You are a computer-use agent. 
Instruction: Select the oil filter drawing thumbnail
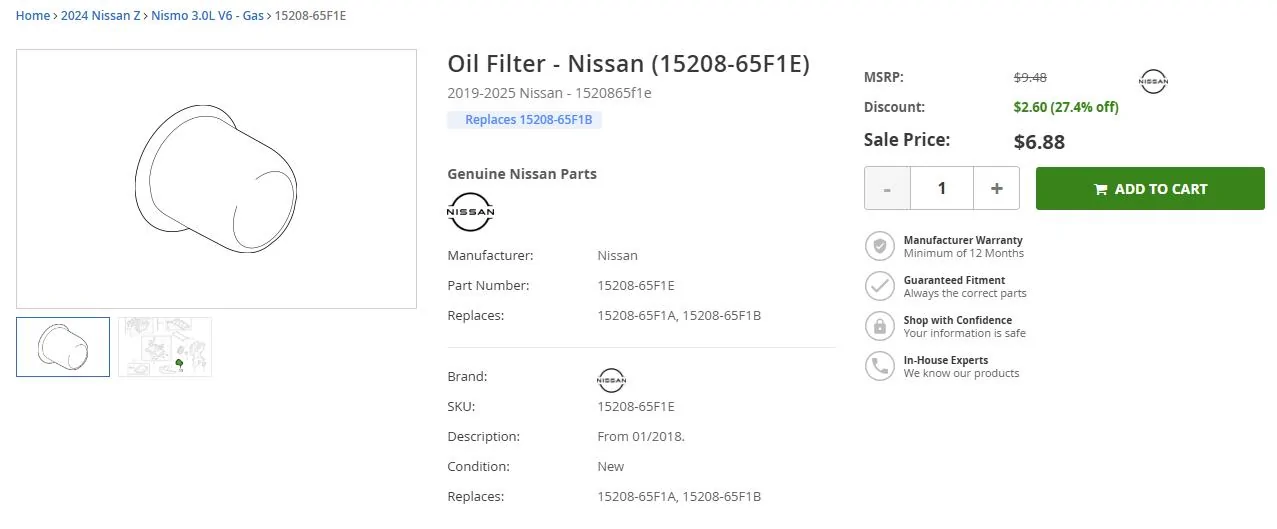(x=63, y=347)
